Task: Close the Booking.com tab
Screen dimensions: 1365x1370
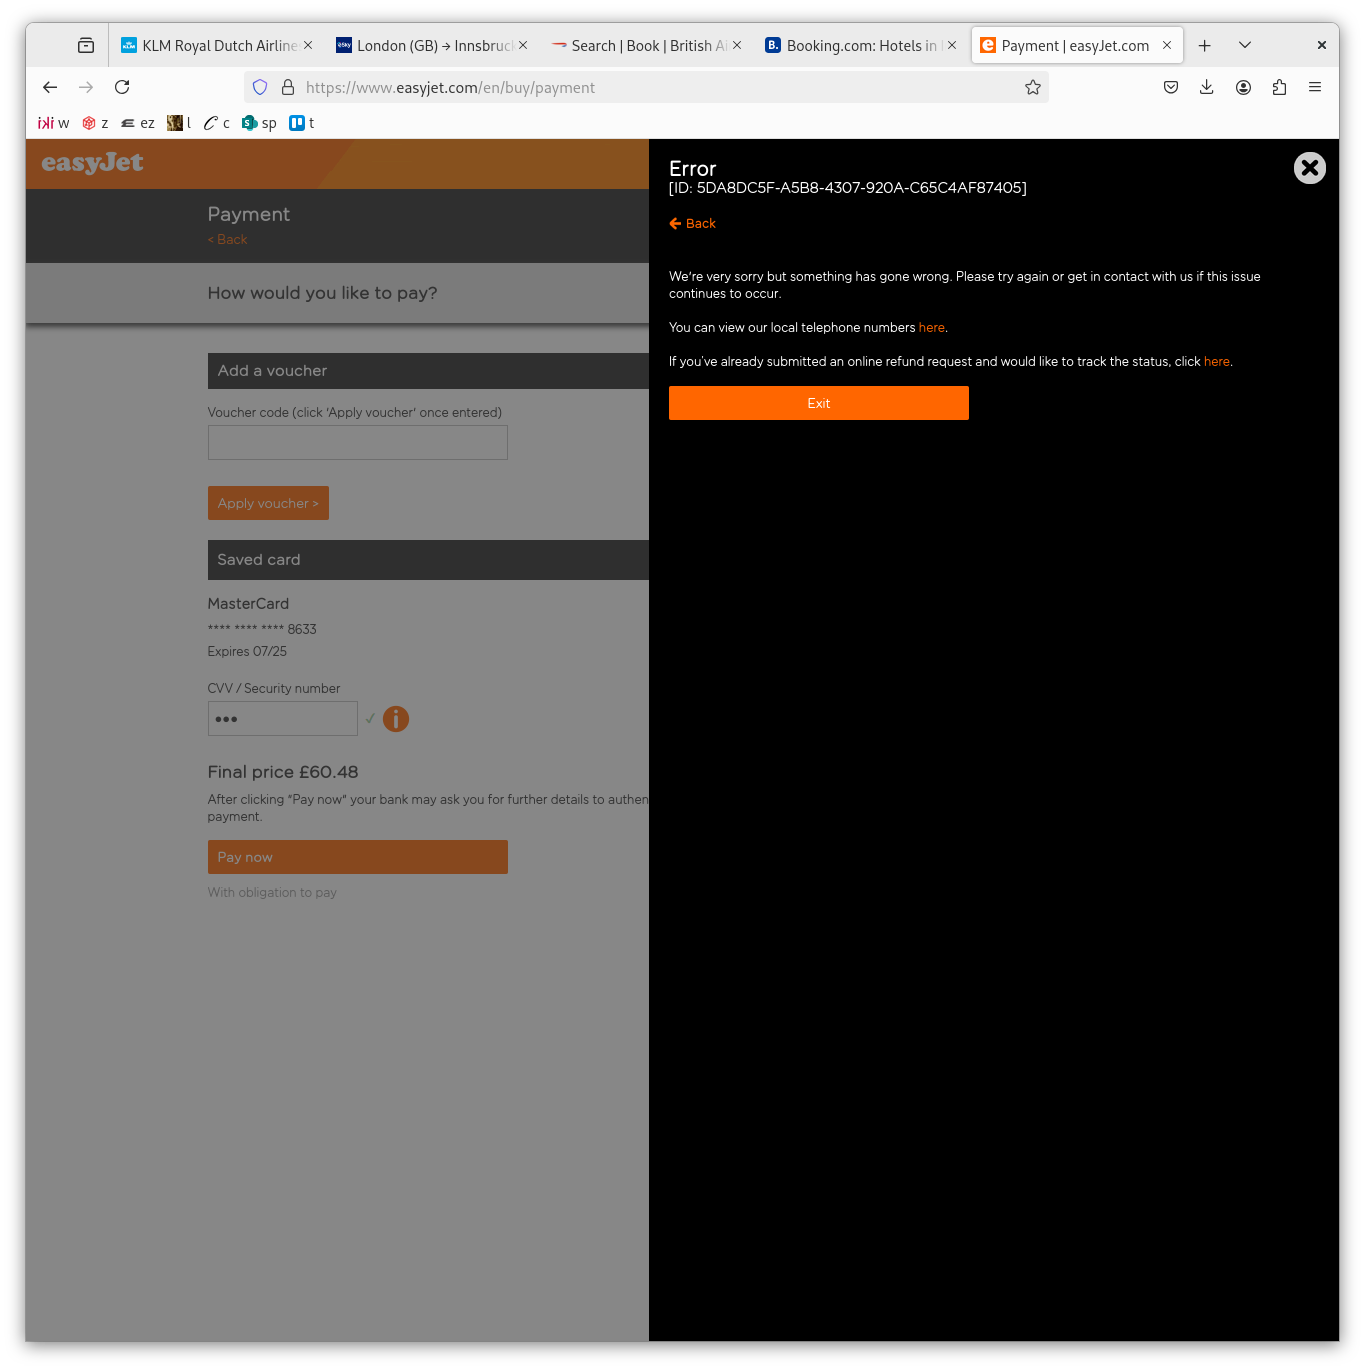Action: tap(952, 45)
